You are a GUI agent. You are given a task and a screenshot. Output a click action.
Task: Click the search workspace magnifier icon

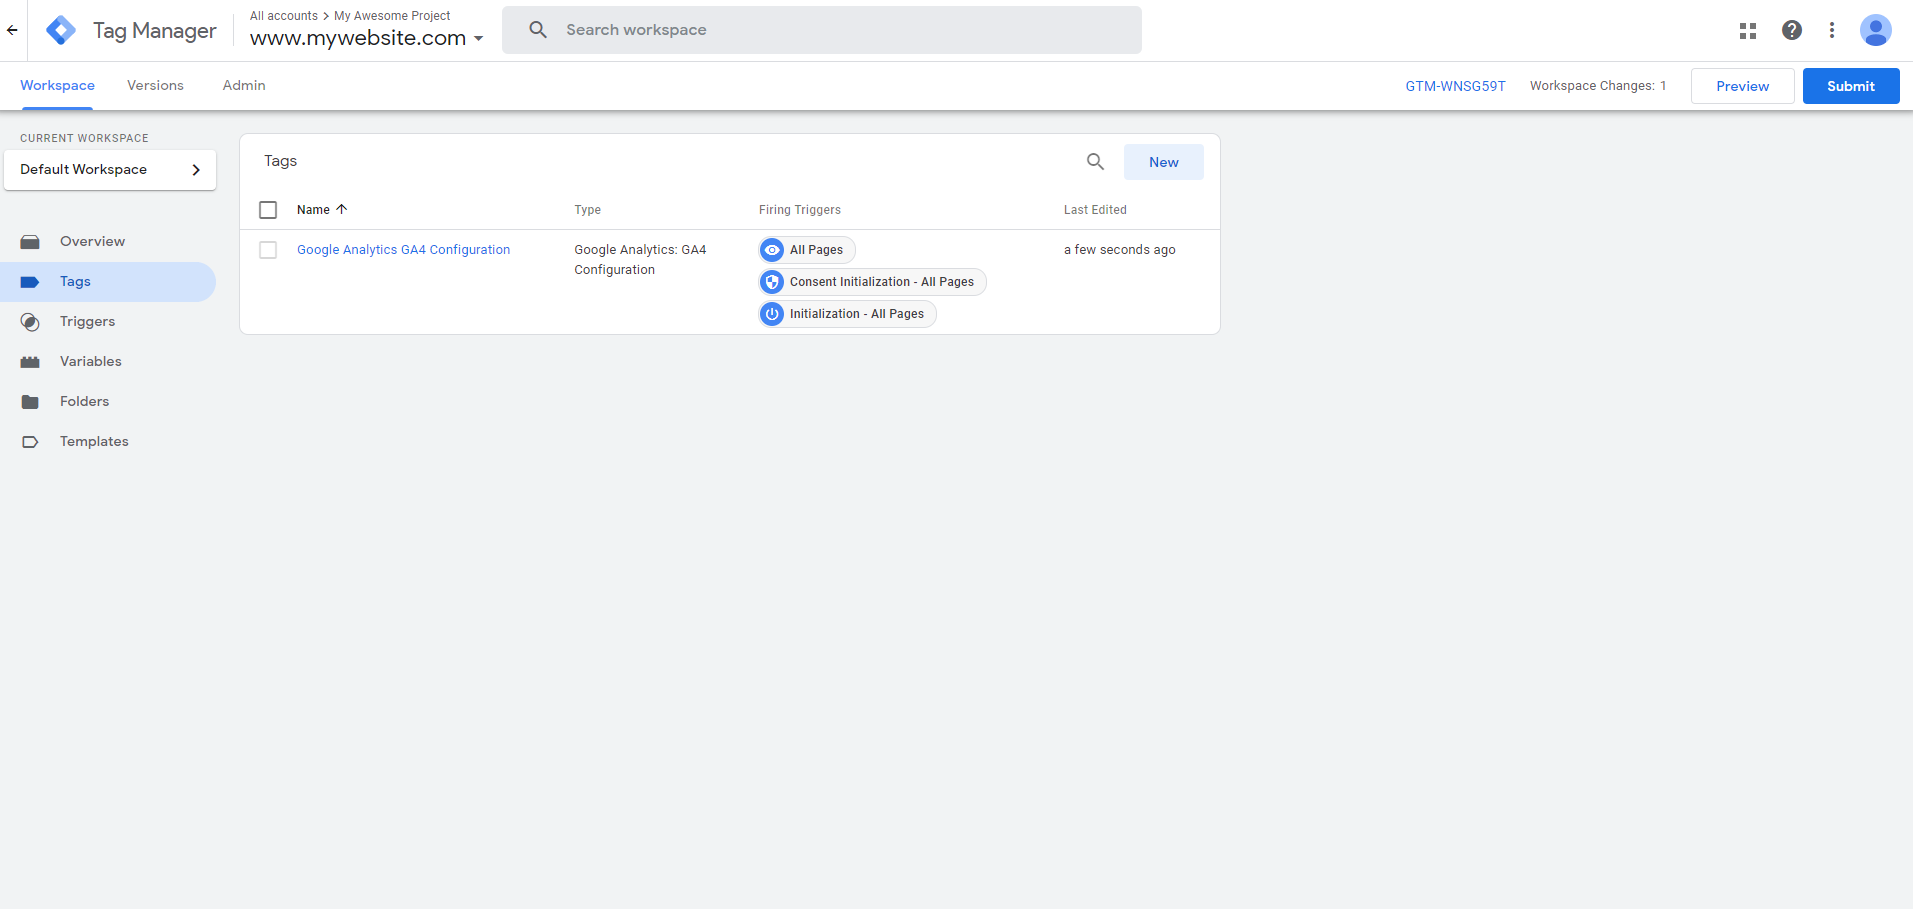point(538,30)
